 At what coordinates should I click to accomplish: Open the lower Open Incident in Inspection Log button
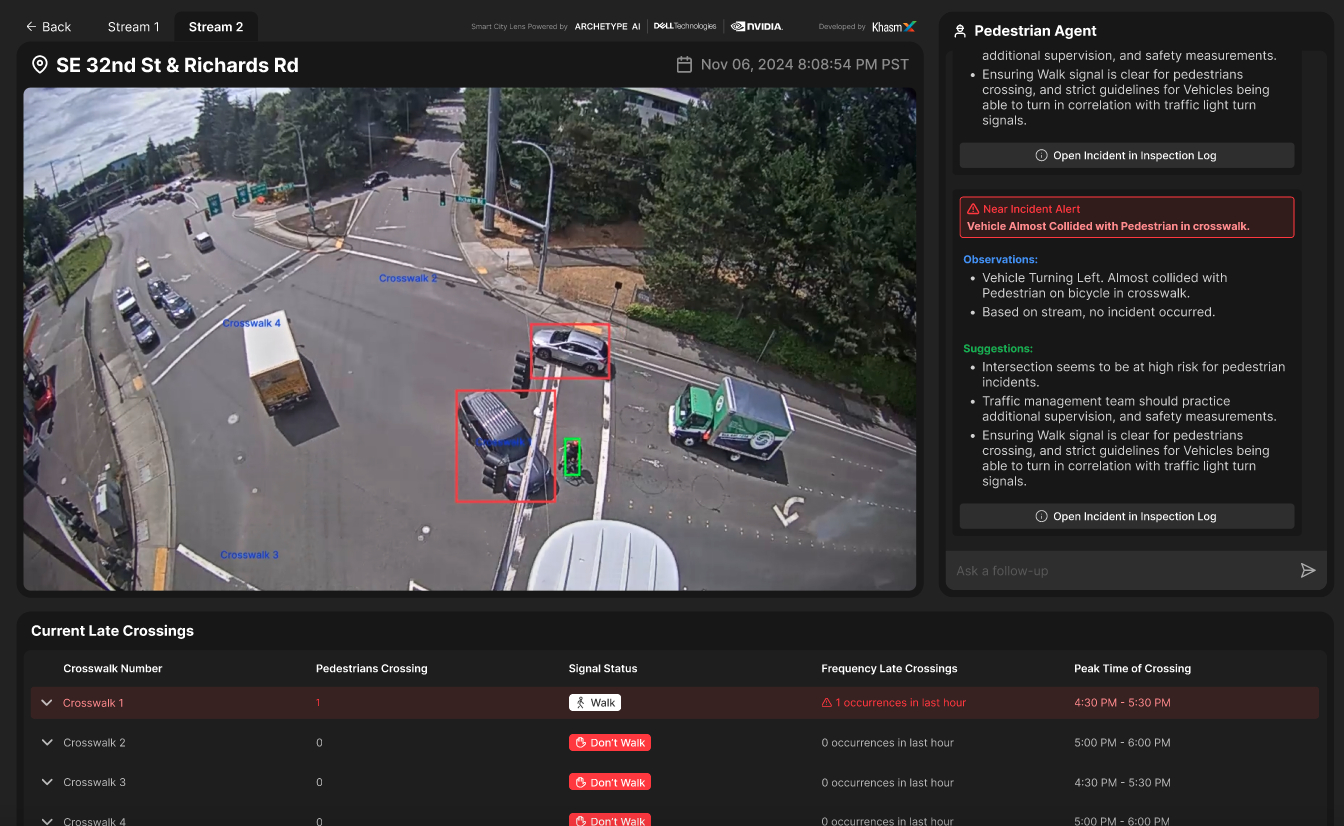coord(1126,516)
